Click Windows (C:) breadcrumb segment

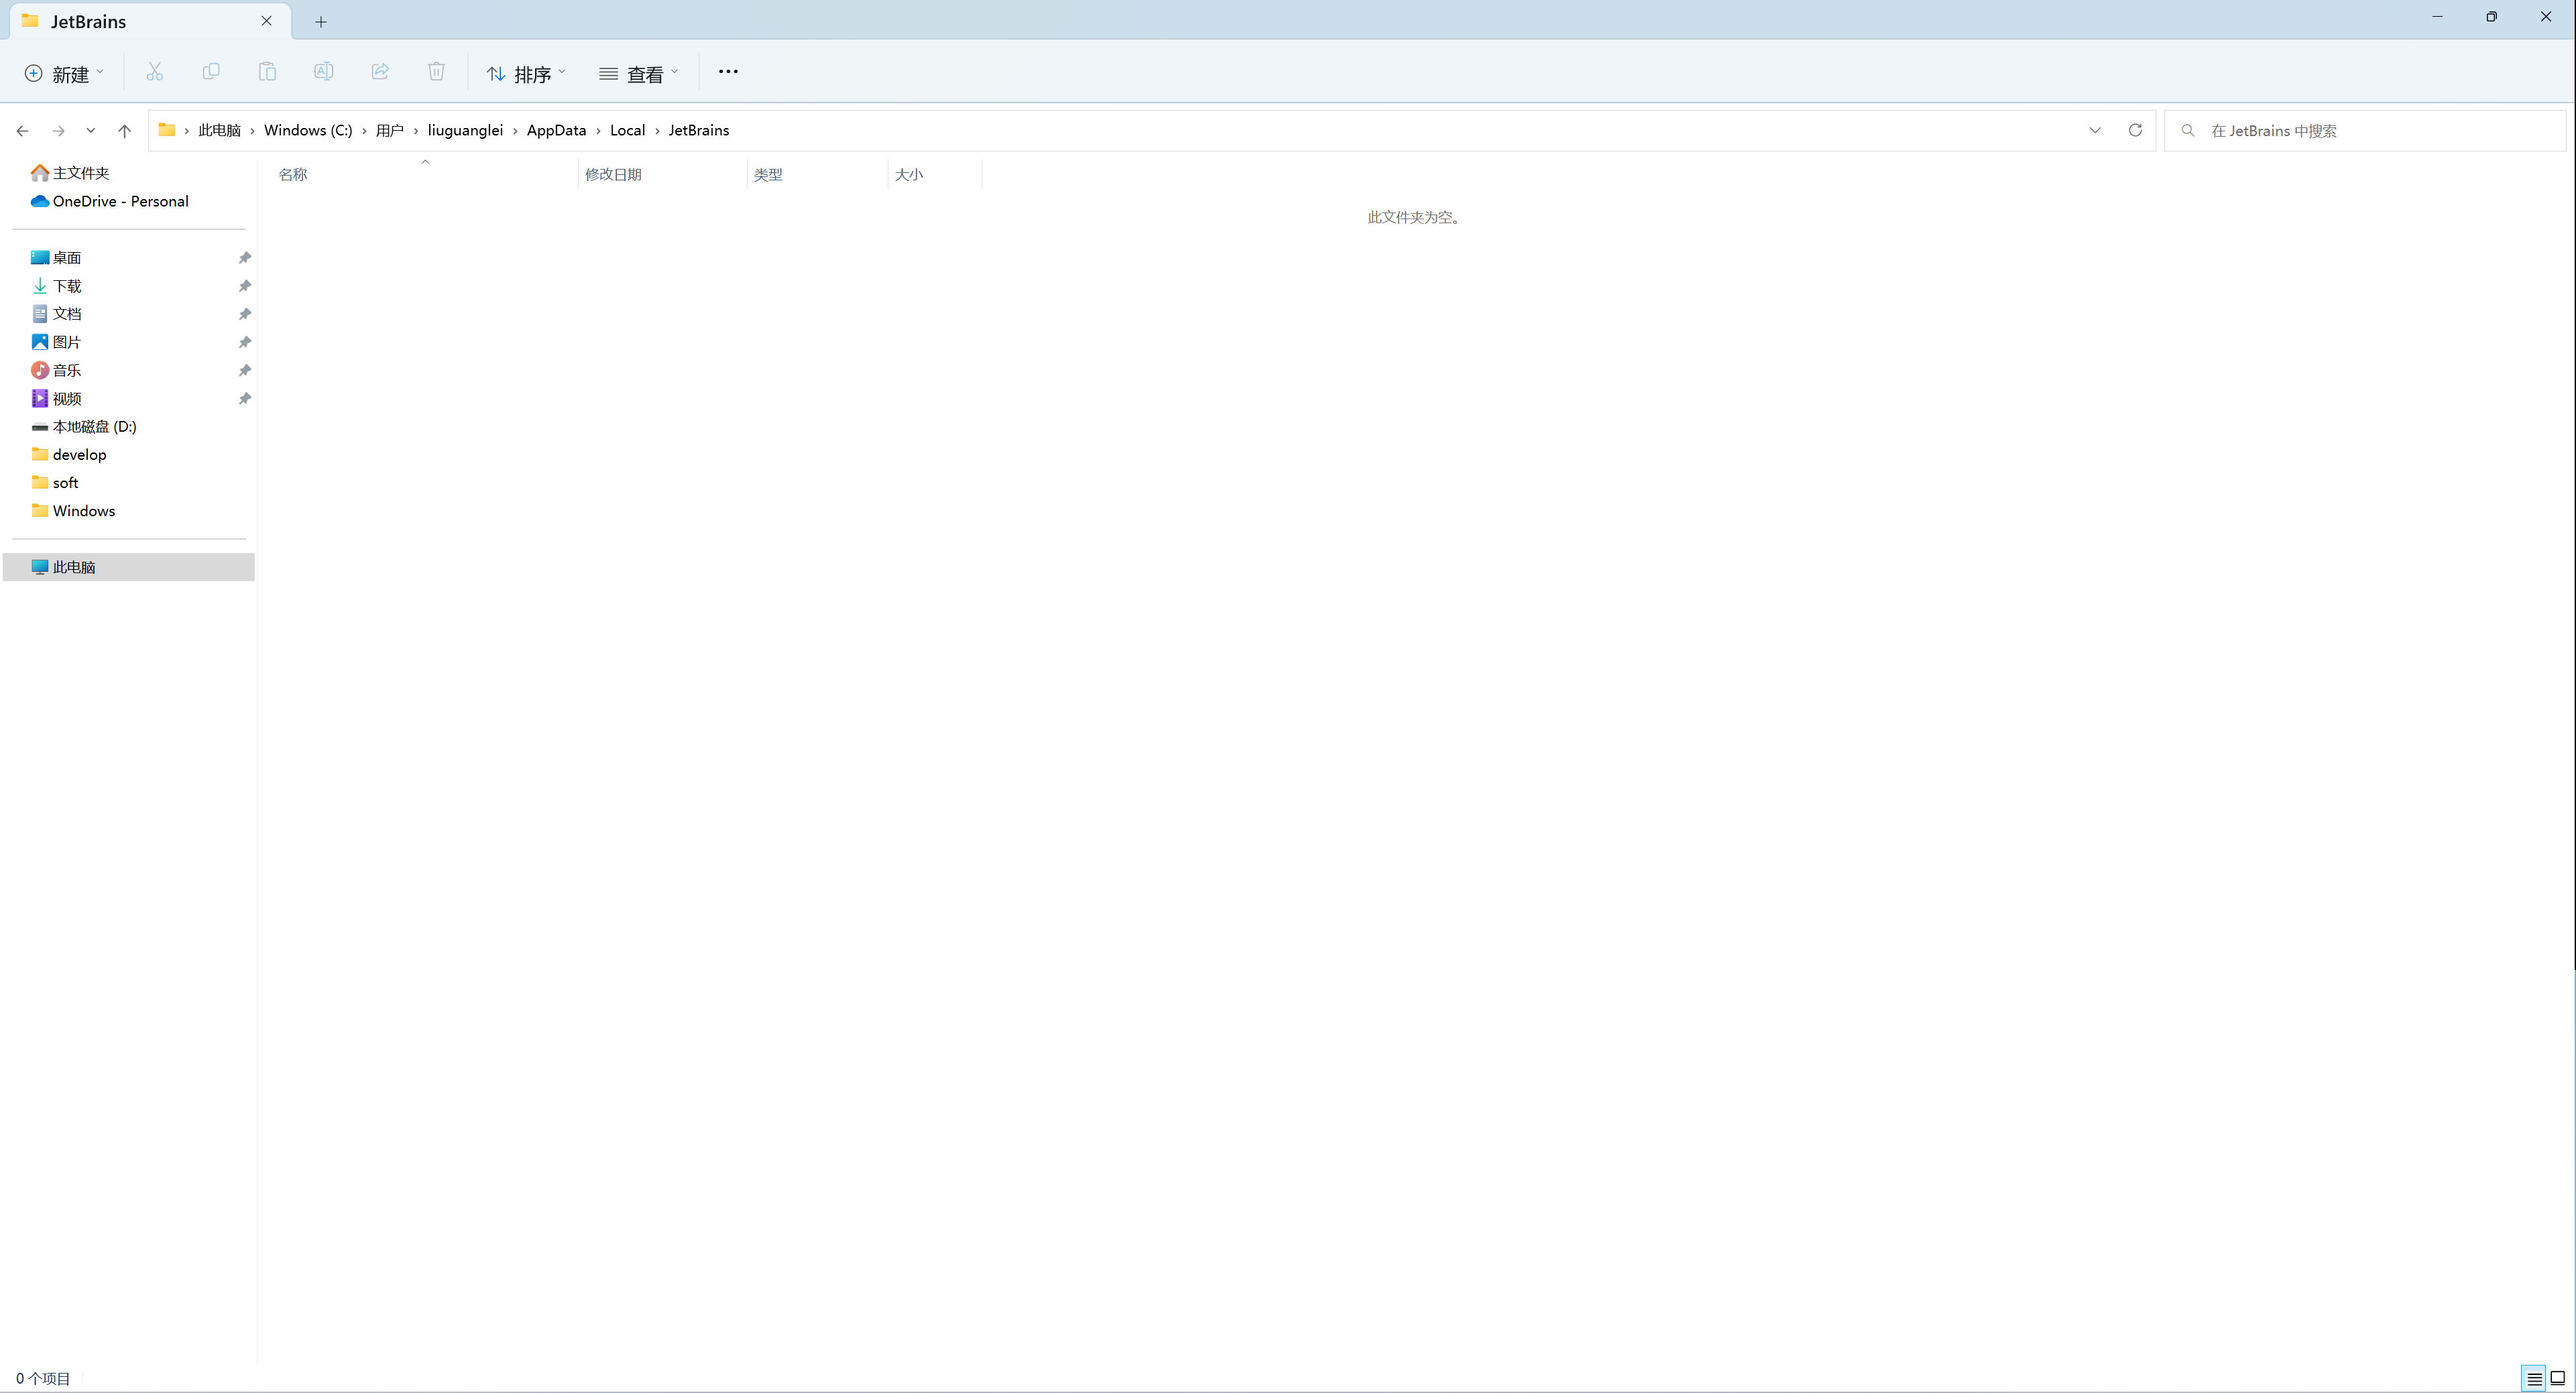tap(308, 130)
